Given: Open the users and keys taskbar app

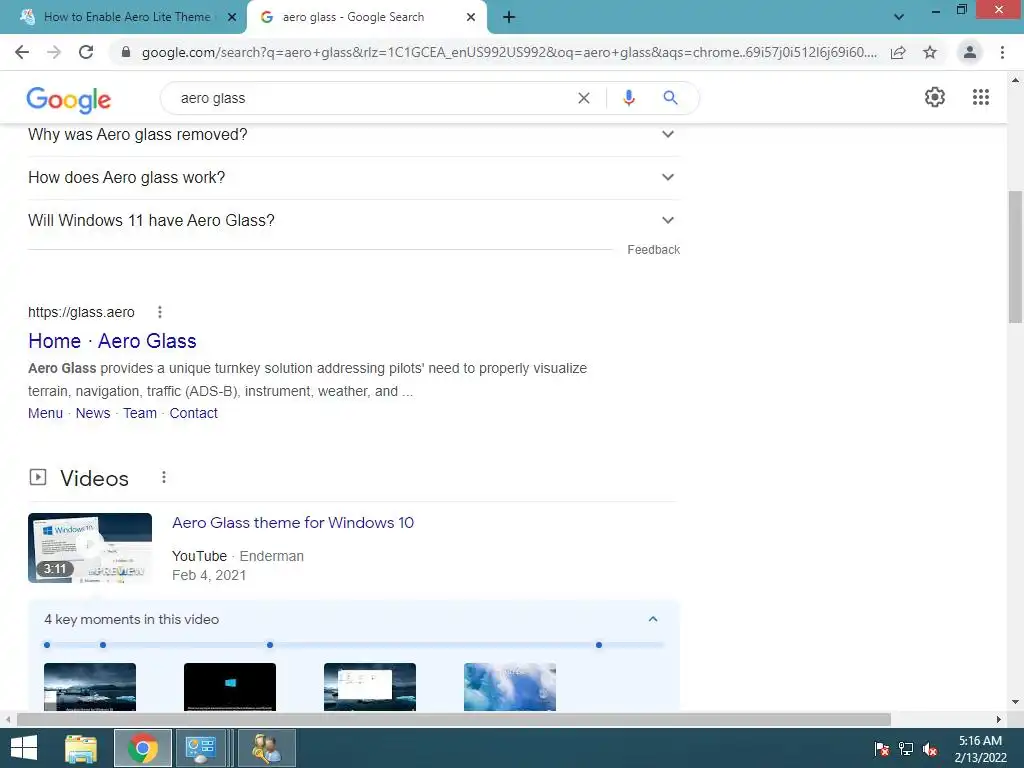Looking at the screenshot, I should 266,748.
